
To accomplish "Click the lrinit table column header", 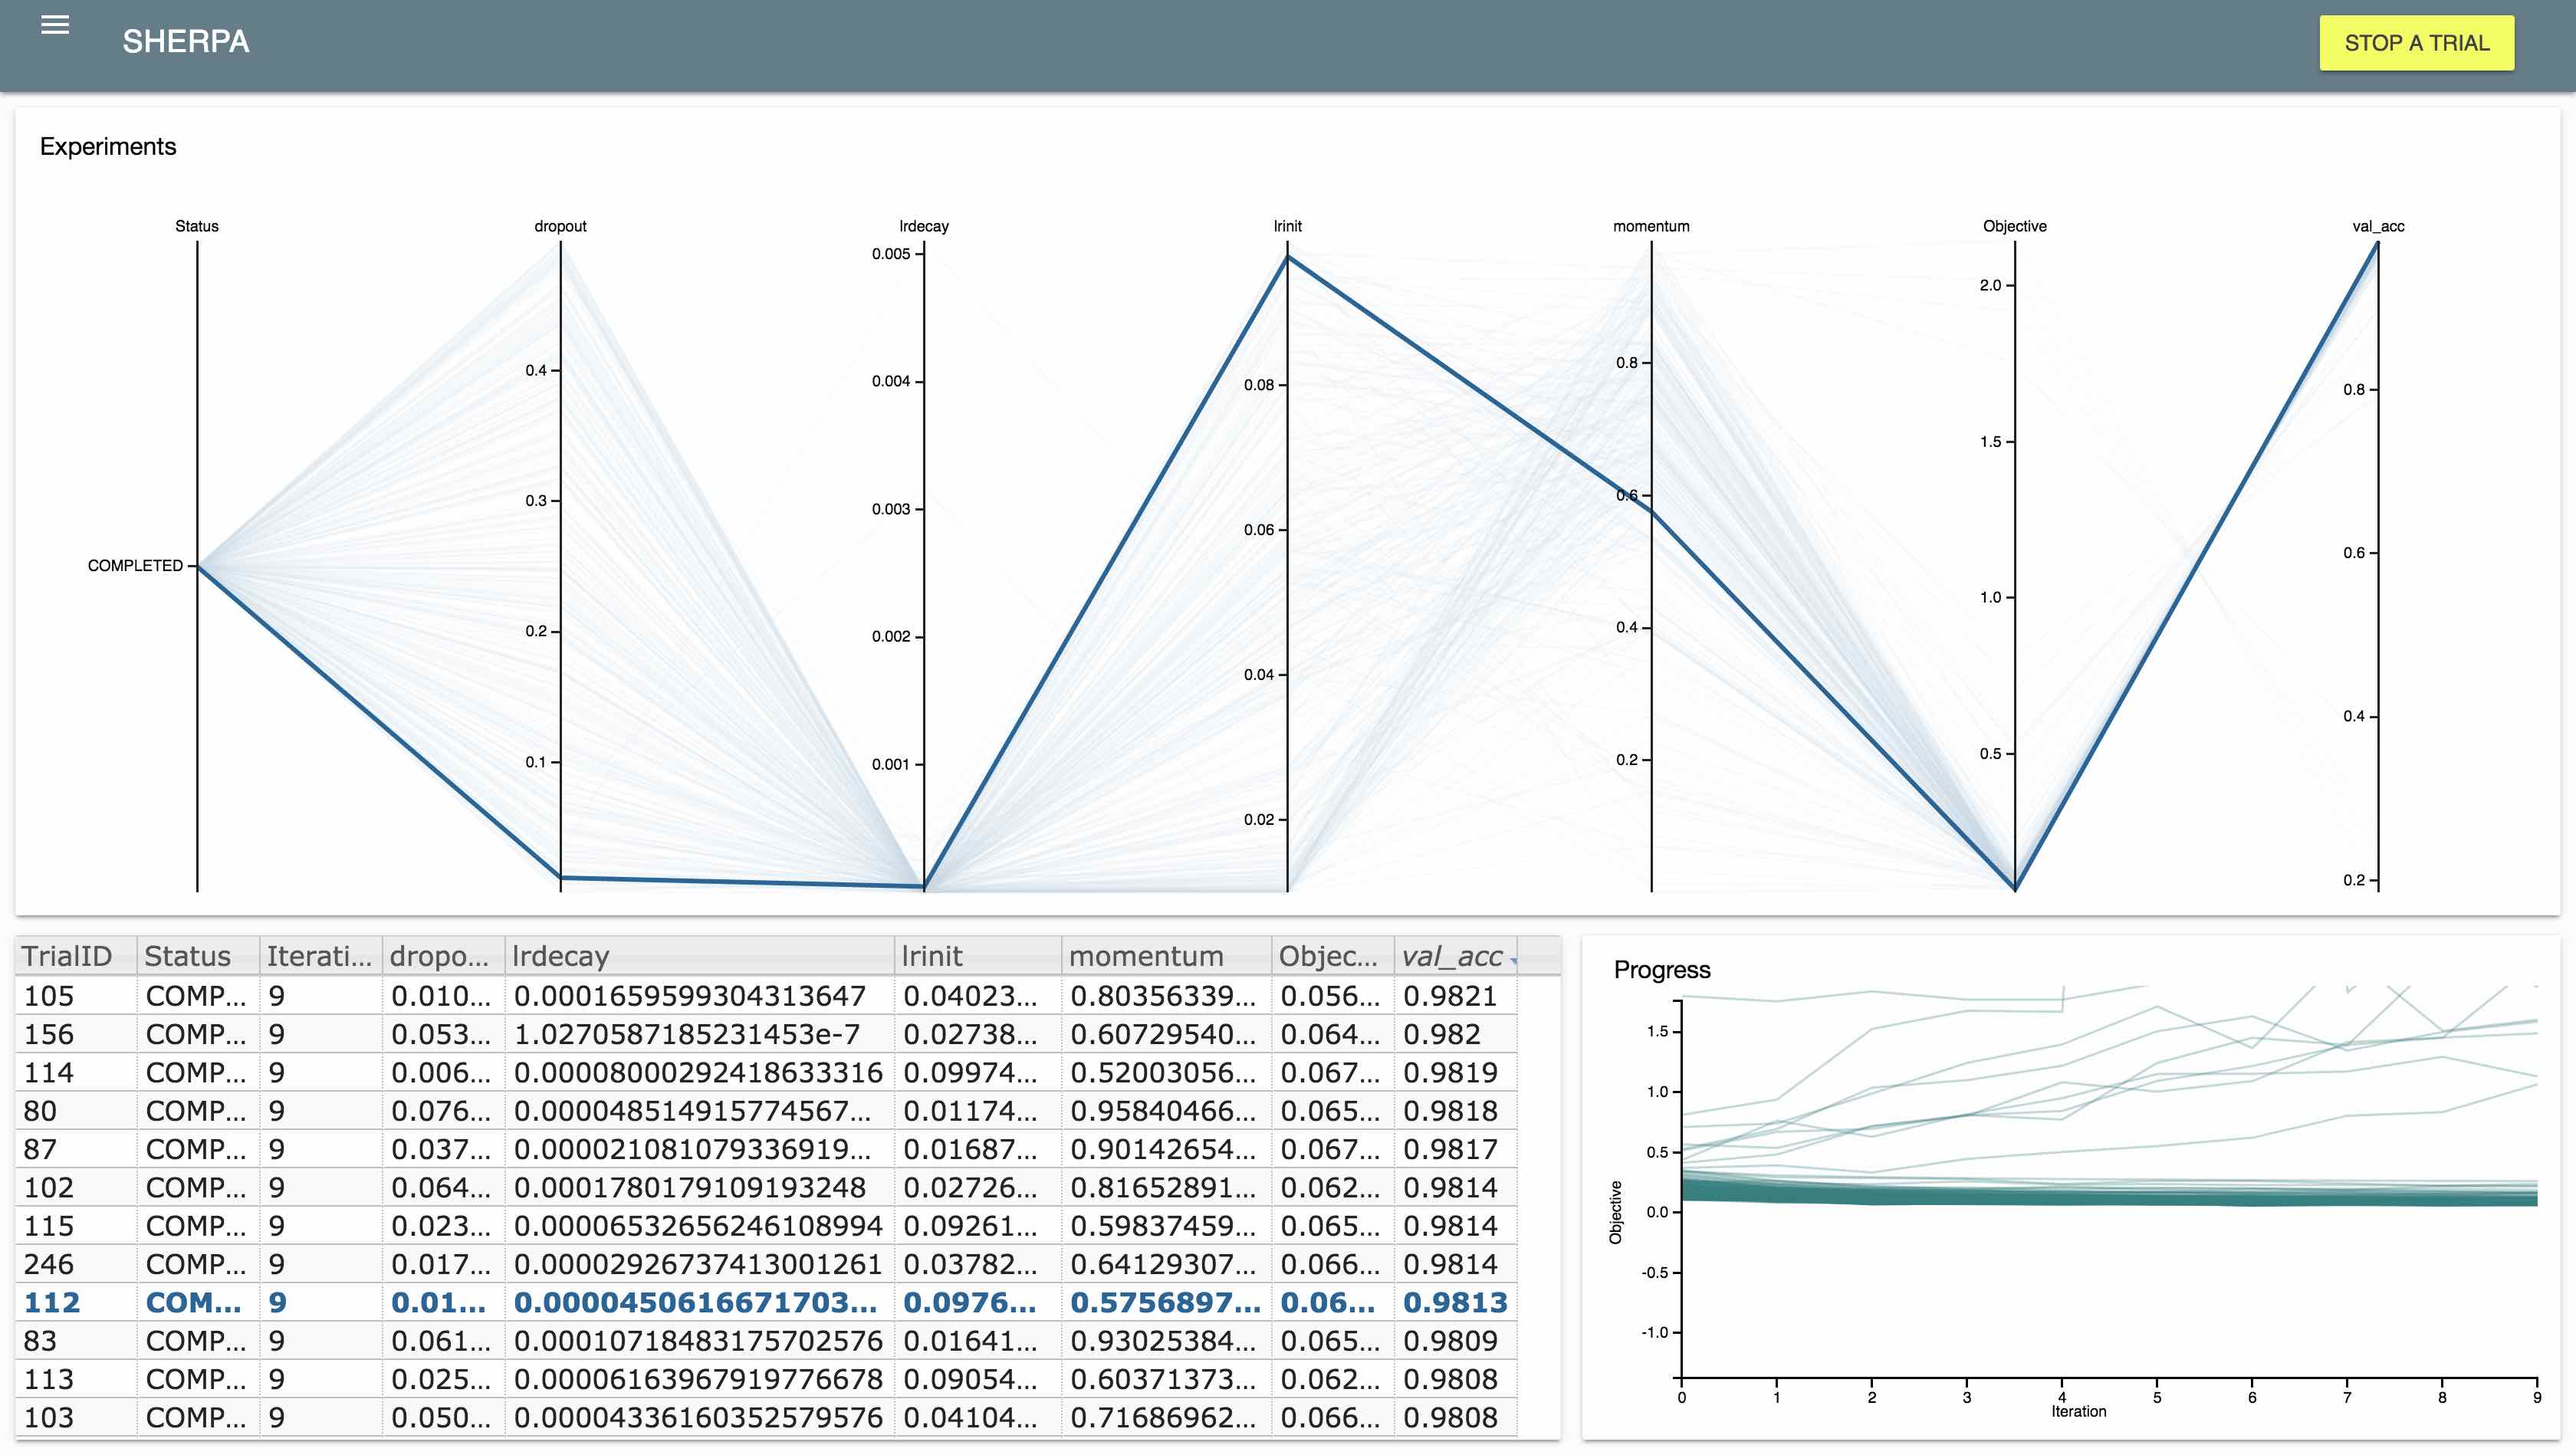I will [978, 956].
